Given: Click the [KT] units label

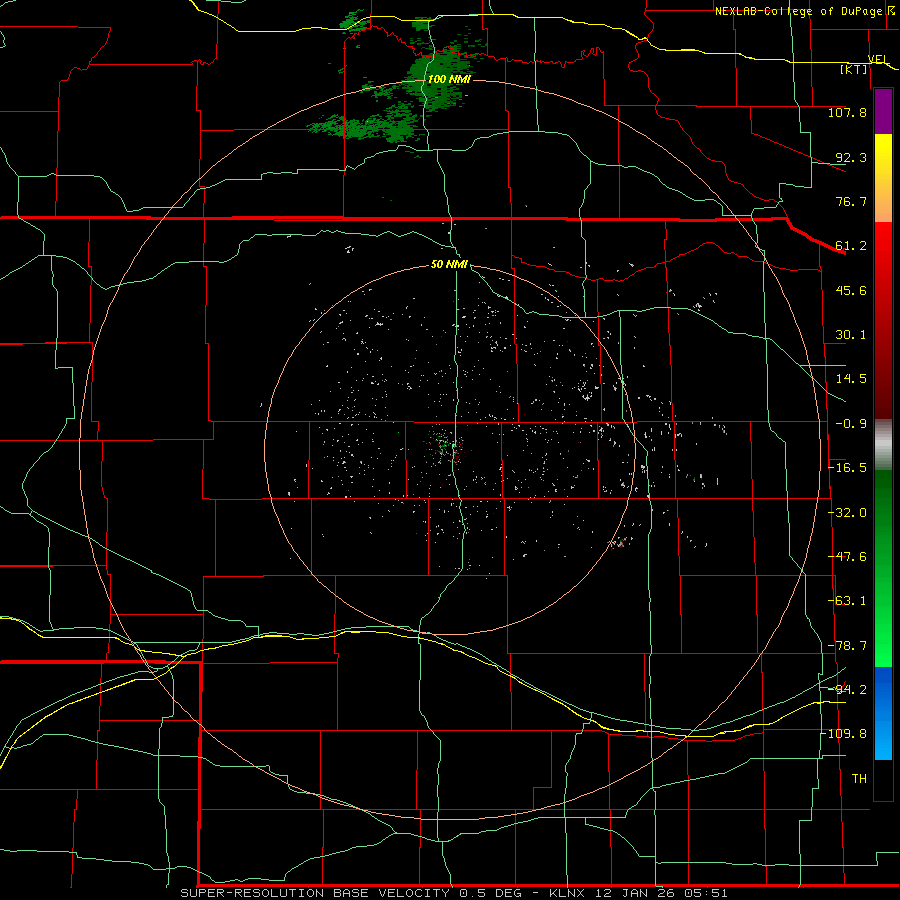Looking at the screenshot, I should pyautogui.click(x=854, y=69).
